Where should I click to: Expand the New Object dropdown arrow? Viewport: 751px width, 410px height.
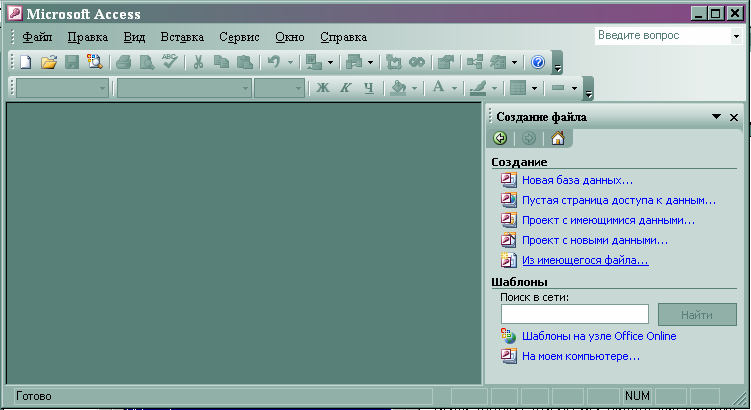pos(514,62)
